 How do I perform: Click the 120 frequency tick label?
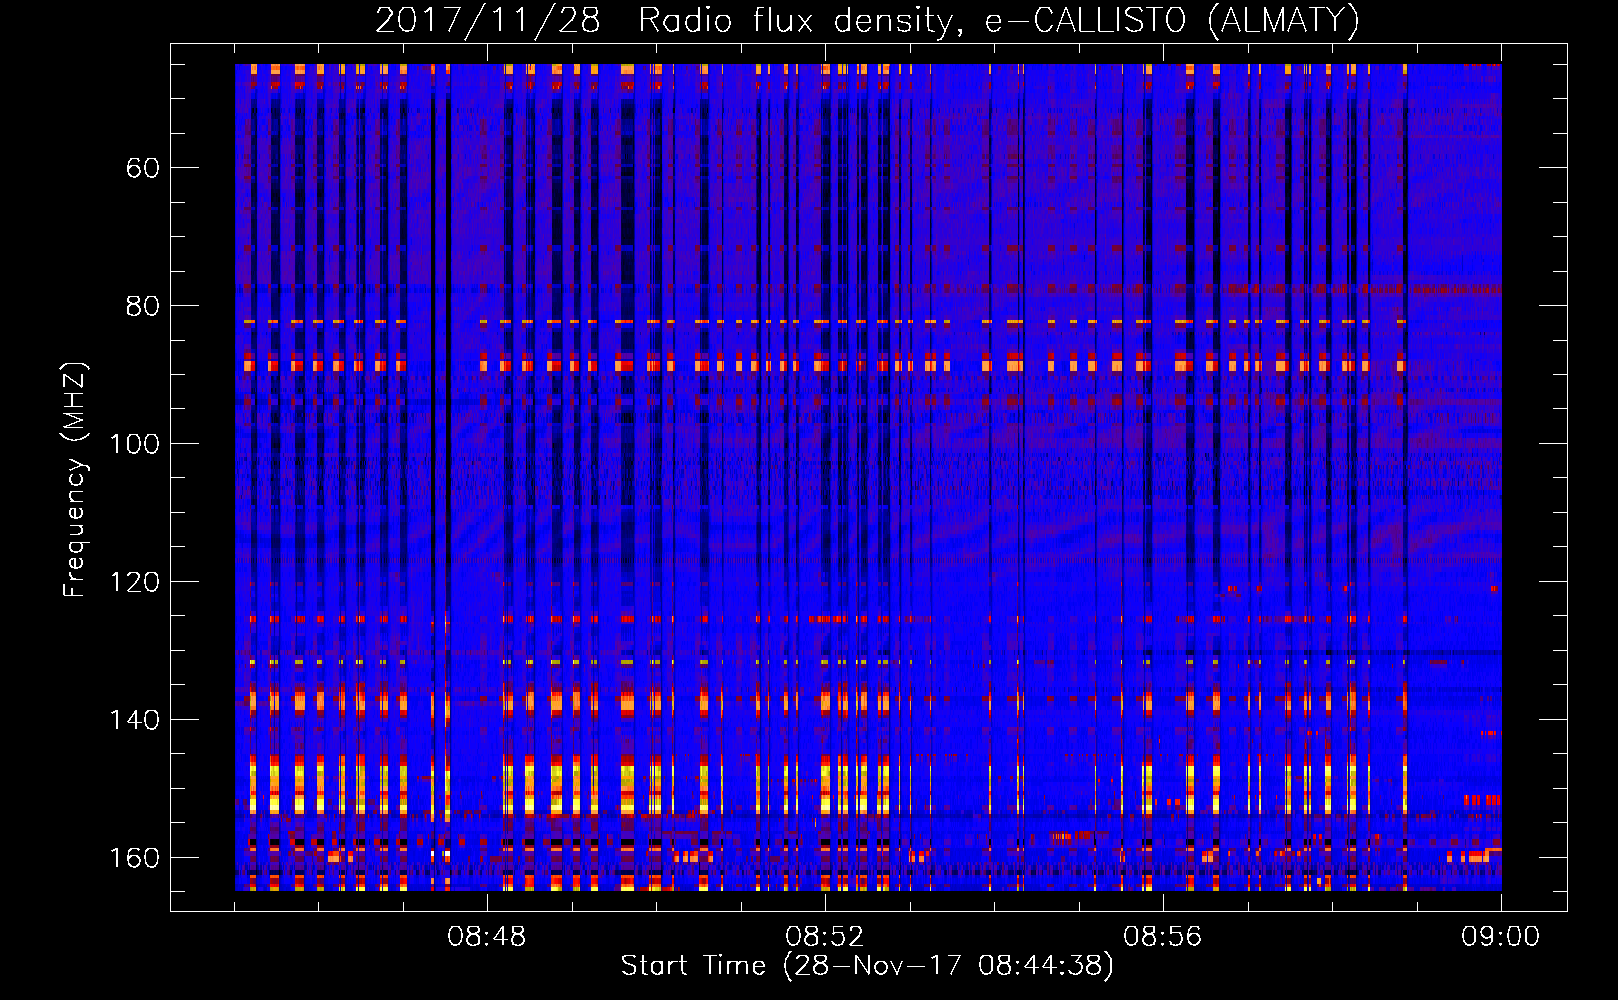point(134,582)
